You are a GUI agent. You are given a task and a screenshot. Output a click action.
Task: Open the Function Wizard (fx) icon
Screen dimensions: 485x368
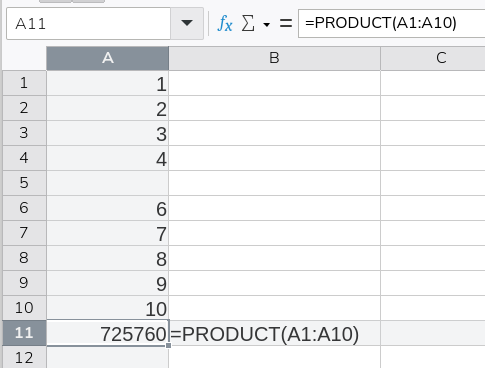(x=224, y=24)
